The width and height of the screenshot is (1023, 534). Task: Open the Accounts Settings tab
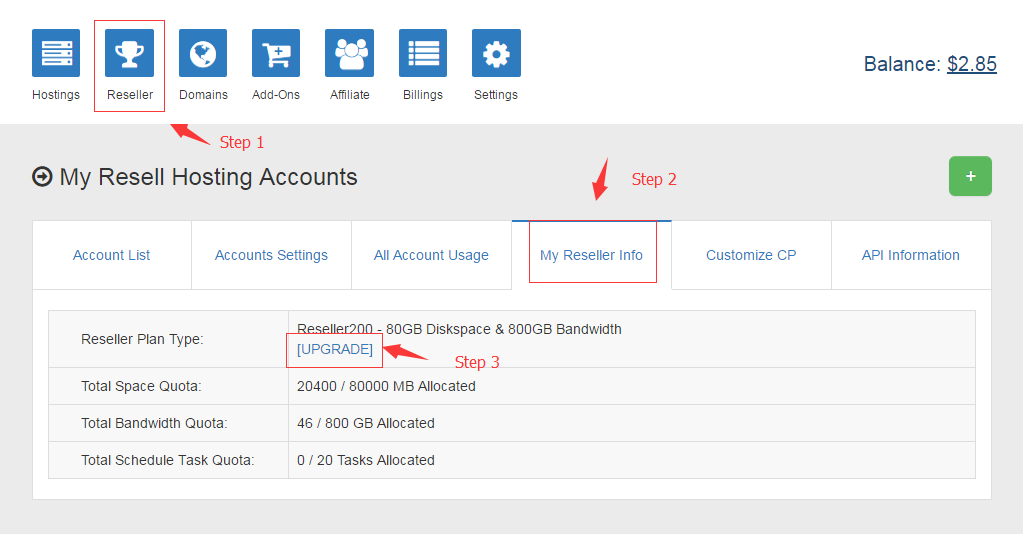coord(271,255)
